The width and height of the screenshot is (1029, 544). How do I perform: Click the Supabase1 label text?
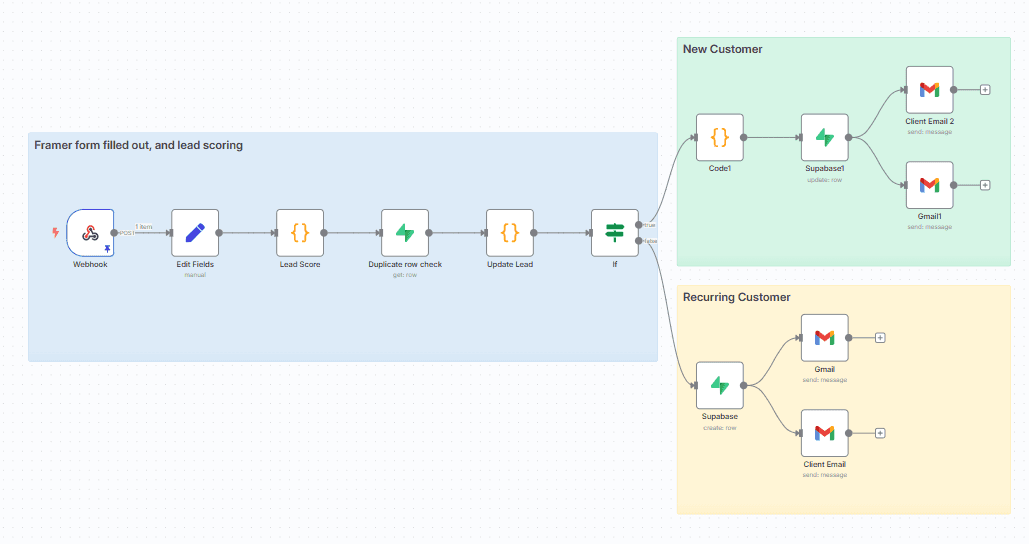pos(825,169)
